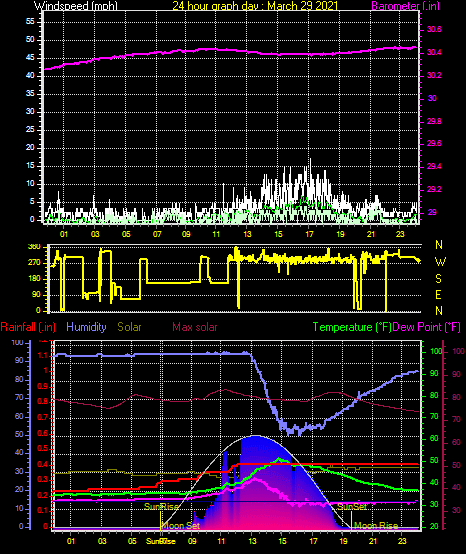Click the 29.8 barometer scale value
This screenshot has height=554, width=466.
434,121
